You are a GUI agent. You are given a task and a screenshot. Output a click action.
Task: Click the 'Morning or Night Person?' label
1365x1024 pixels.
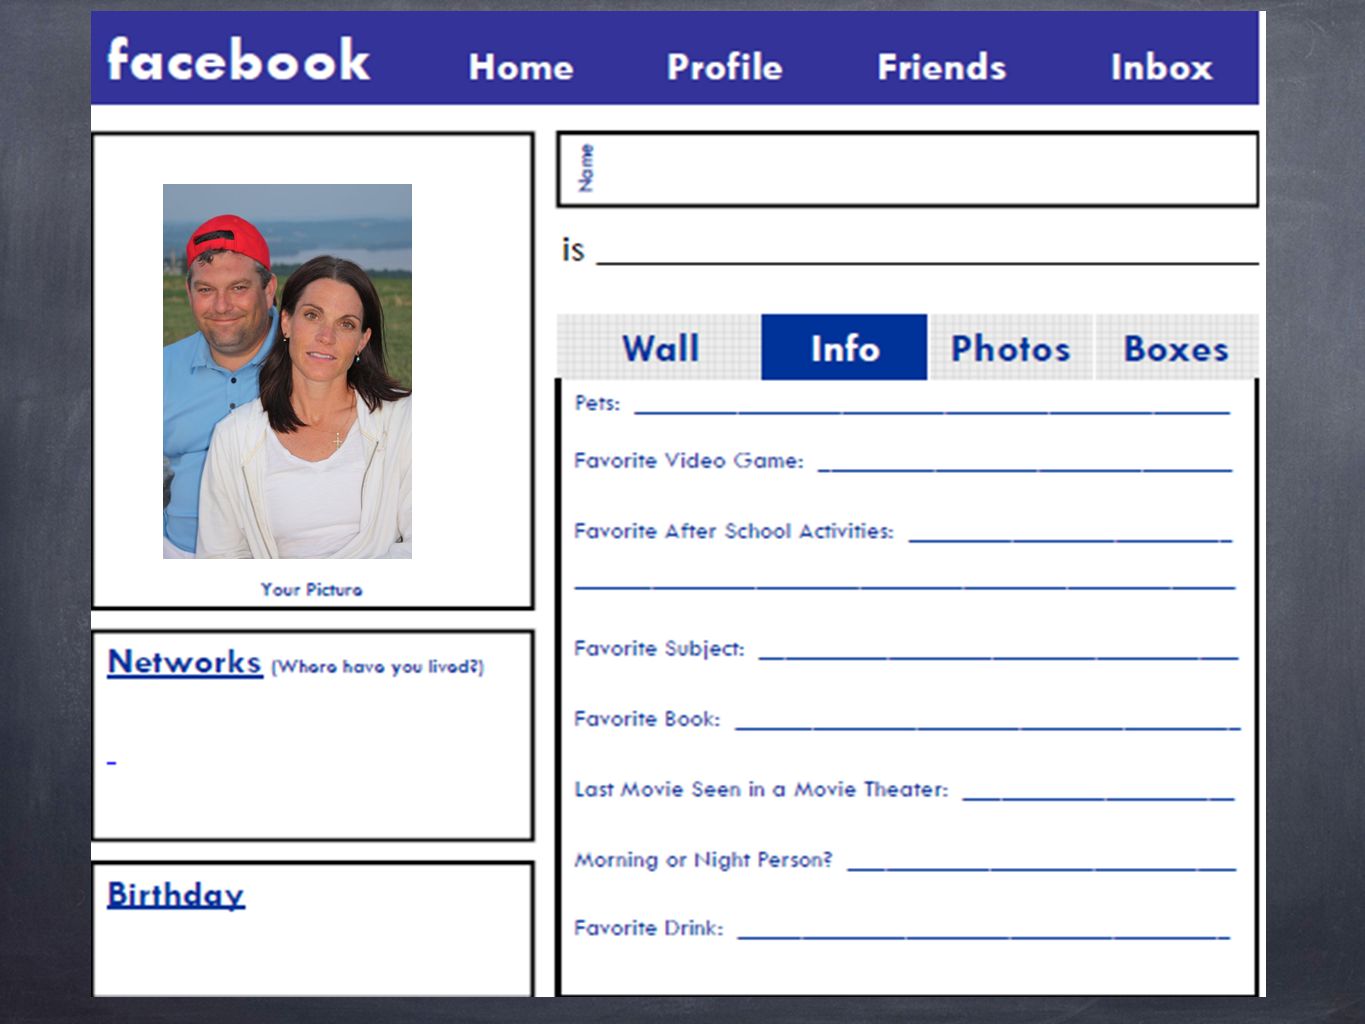[x=703, y=860]
